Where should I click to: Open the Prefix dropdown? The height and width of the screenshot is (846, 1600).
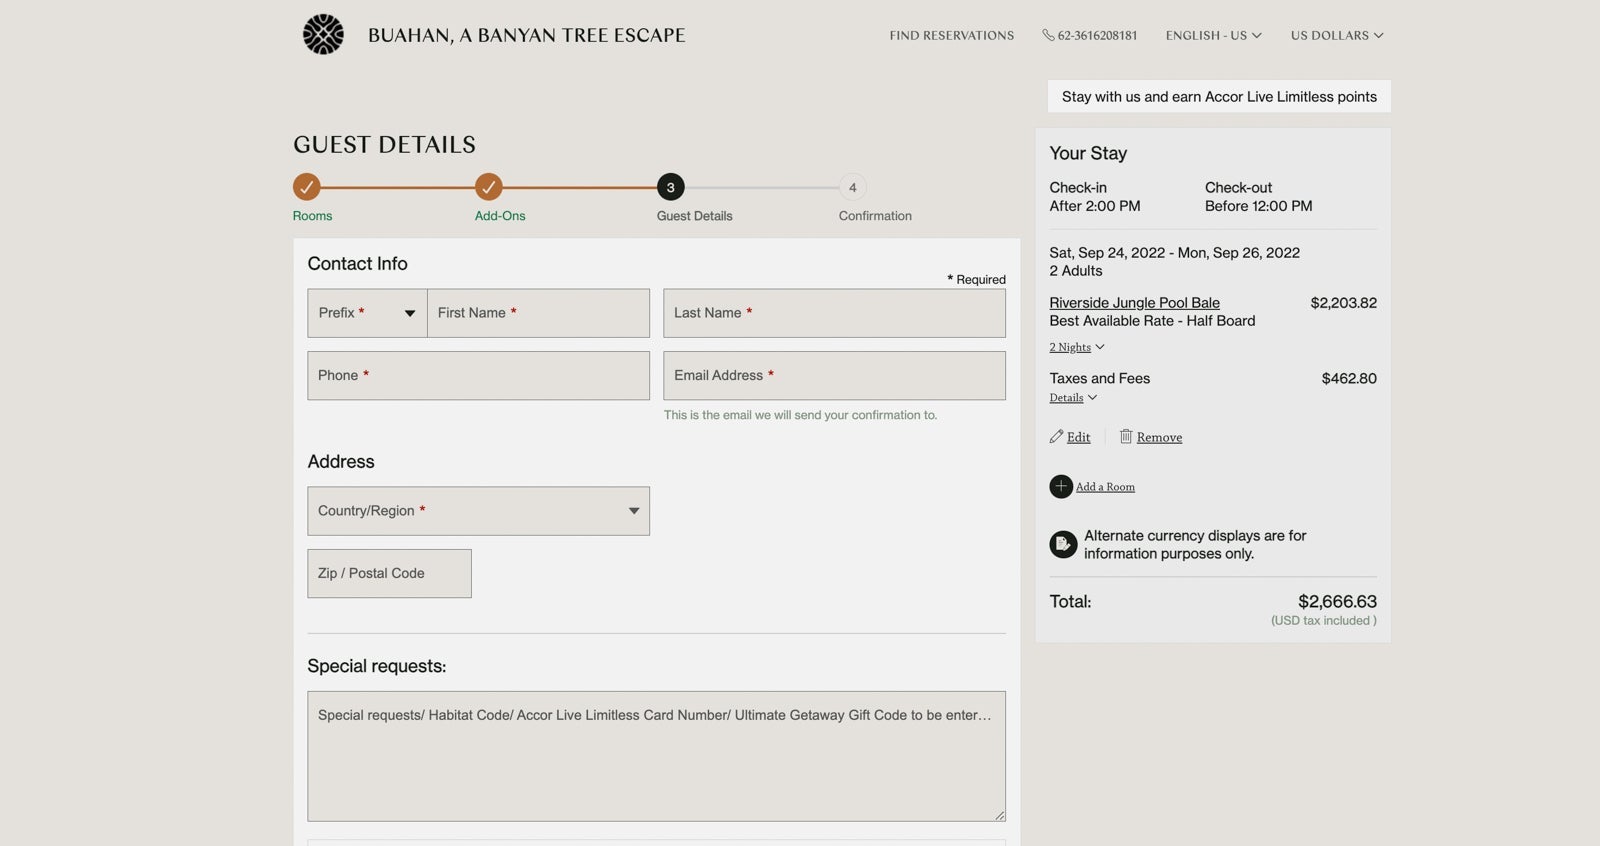click(x=367, y=313)
